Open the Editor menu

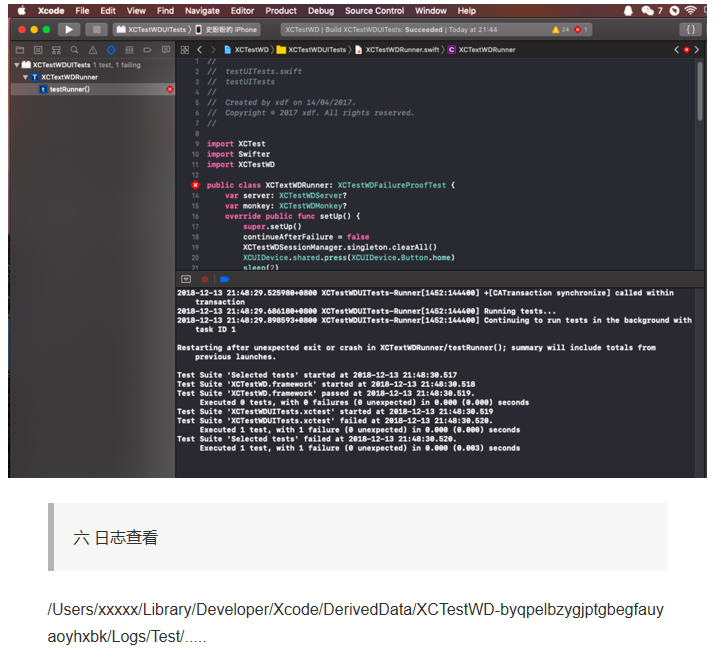pyautogui.click(x=242, y=11)
